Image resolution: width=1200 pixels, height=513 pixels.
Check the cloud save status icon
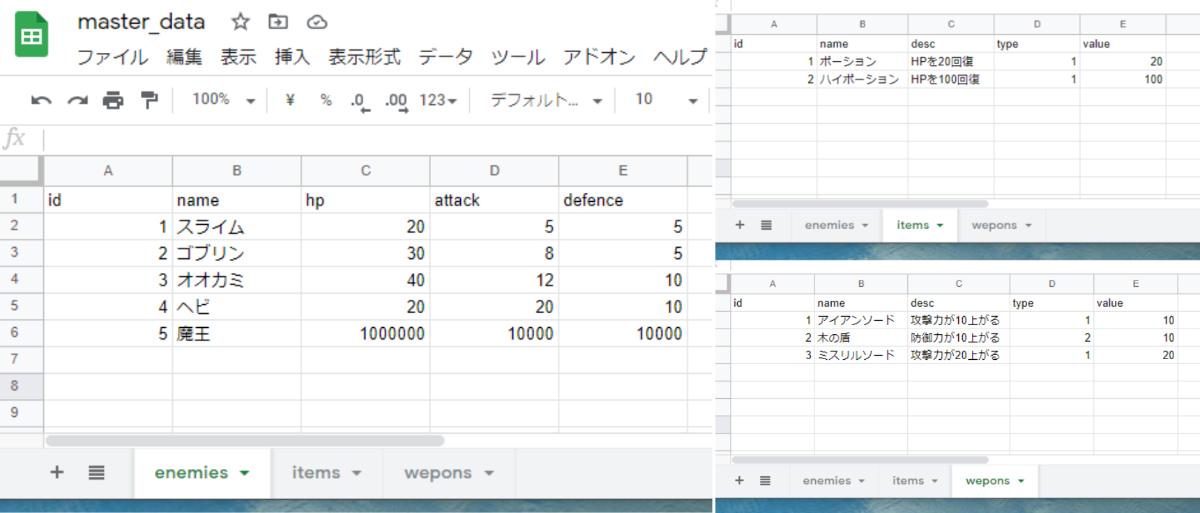pyautogui.click(x=317, y=22)
